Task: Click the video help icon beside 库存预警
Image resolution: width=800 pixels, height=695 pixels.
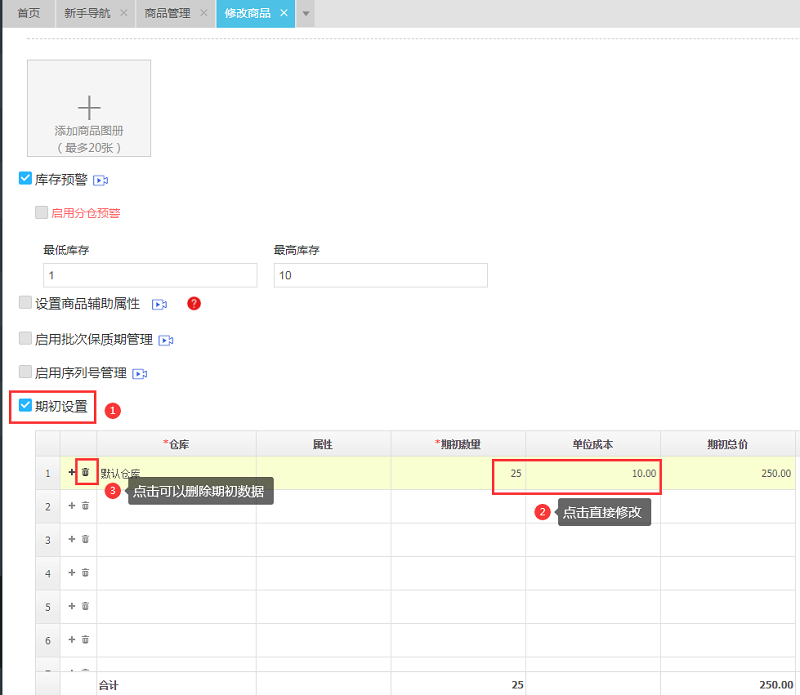Action: [101, 181]
